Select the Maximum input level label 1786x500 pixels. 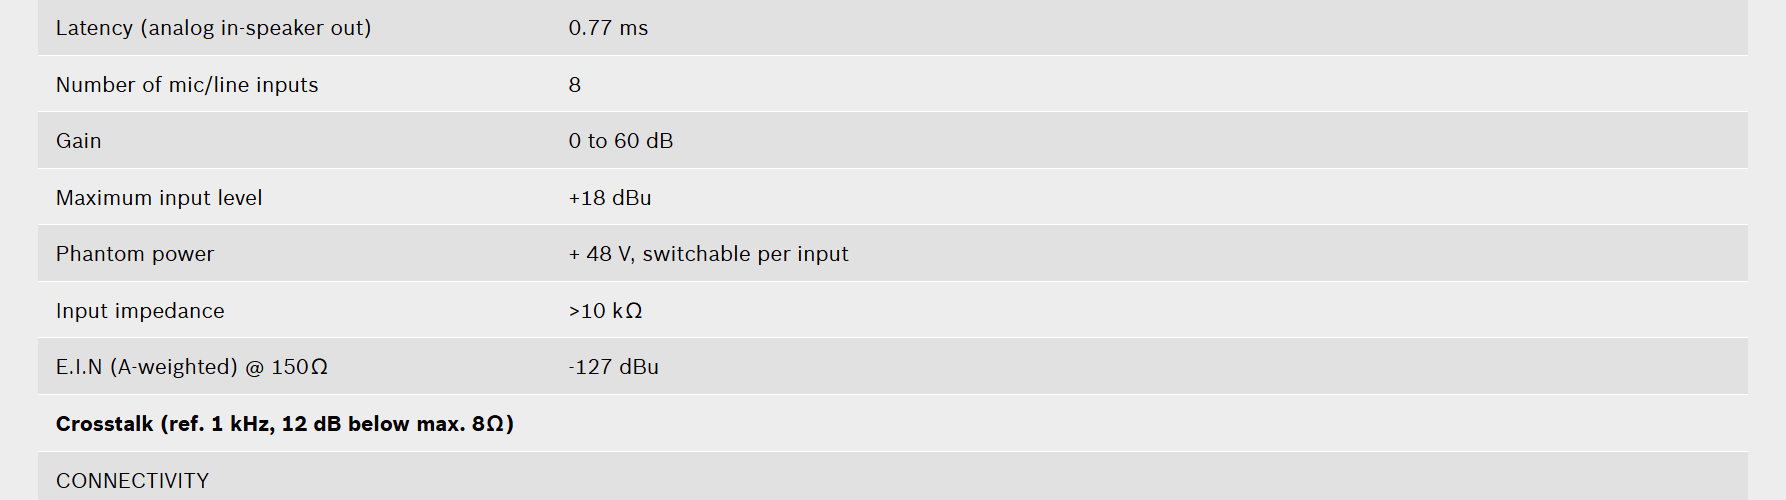[x=159, y=198]
